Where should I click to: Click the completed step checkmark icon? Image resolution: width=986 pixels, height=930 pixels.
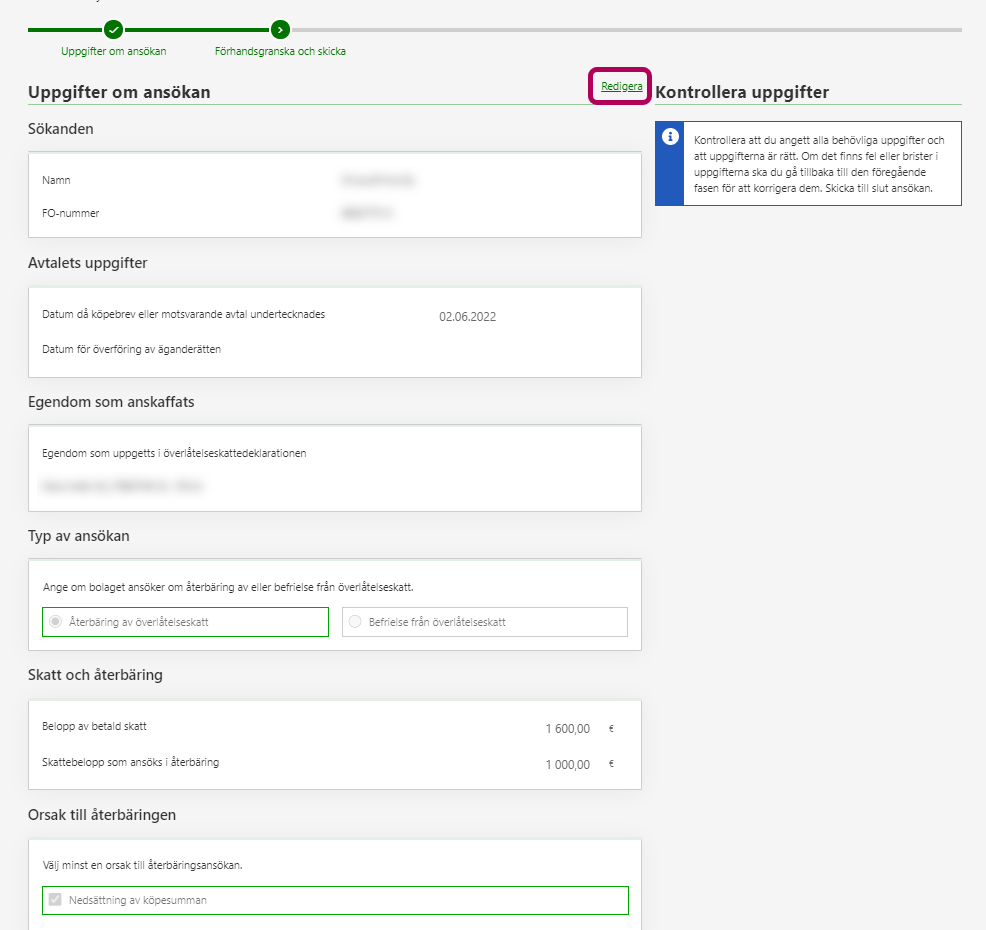click(114, 30)
